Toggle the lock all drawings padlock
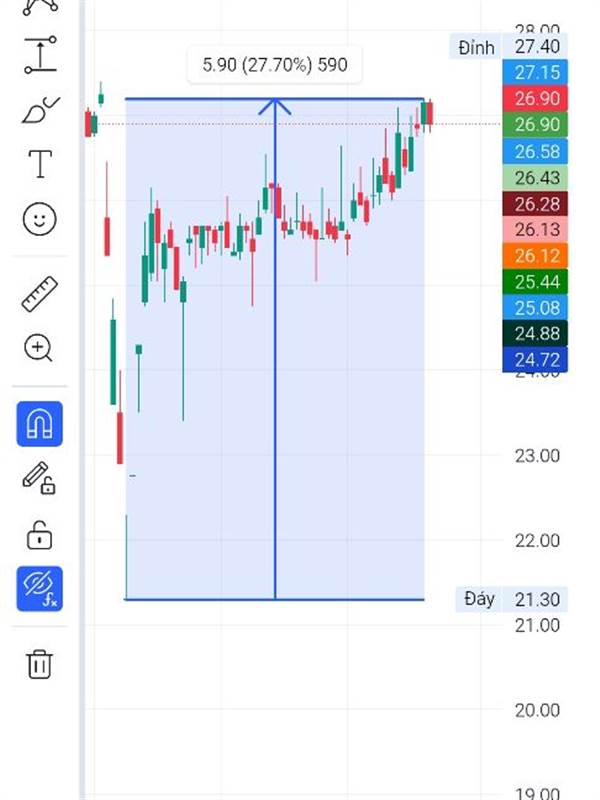Screen dimensions: 600x800 pos(39,535)
